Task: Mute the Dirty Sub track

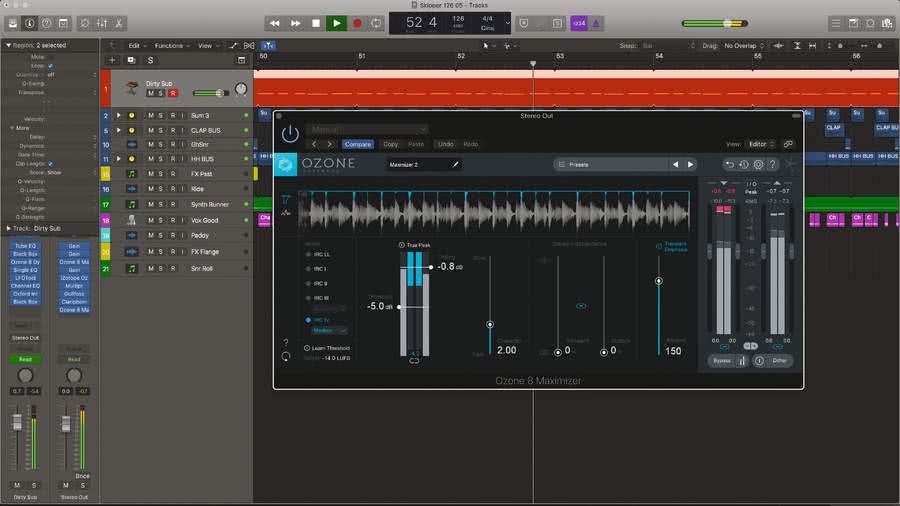Action: (150, 93)
